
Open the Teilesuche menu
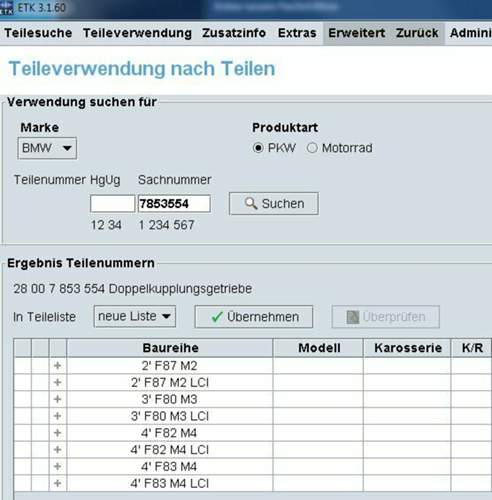(38, 33)
